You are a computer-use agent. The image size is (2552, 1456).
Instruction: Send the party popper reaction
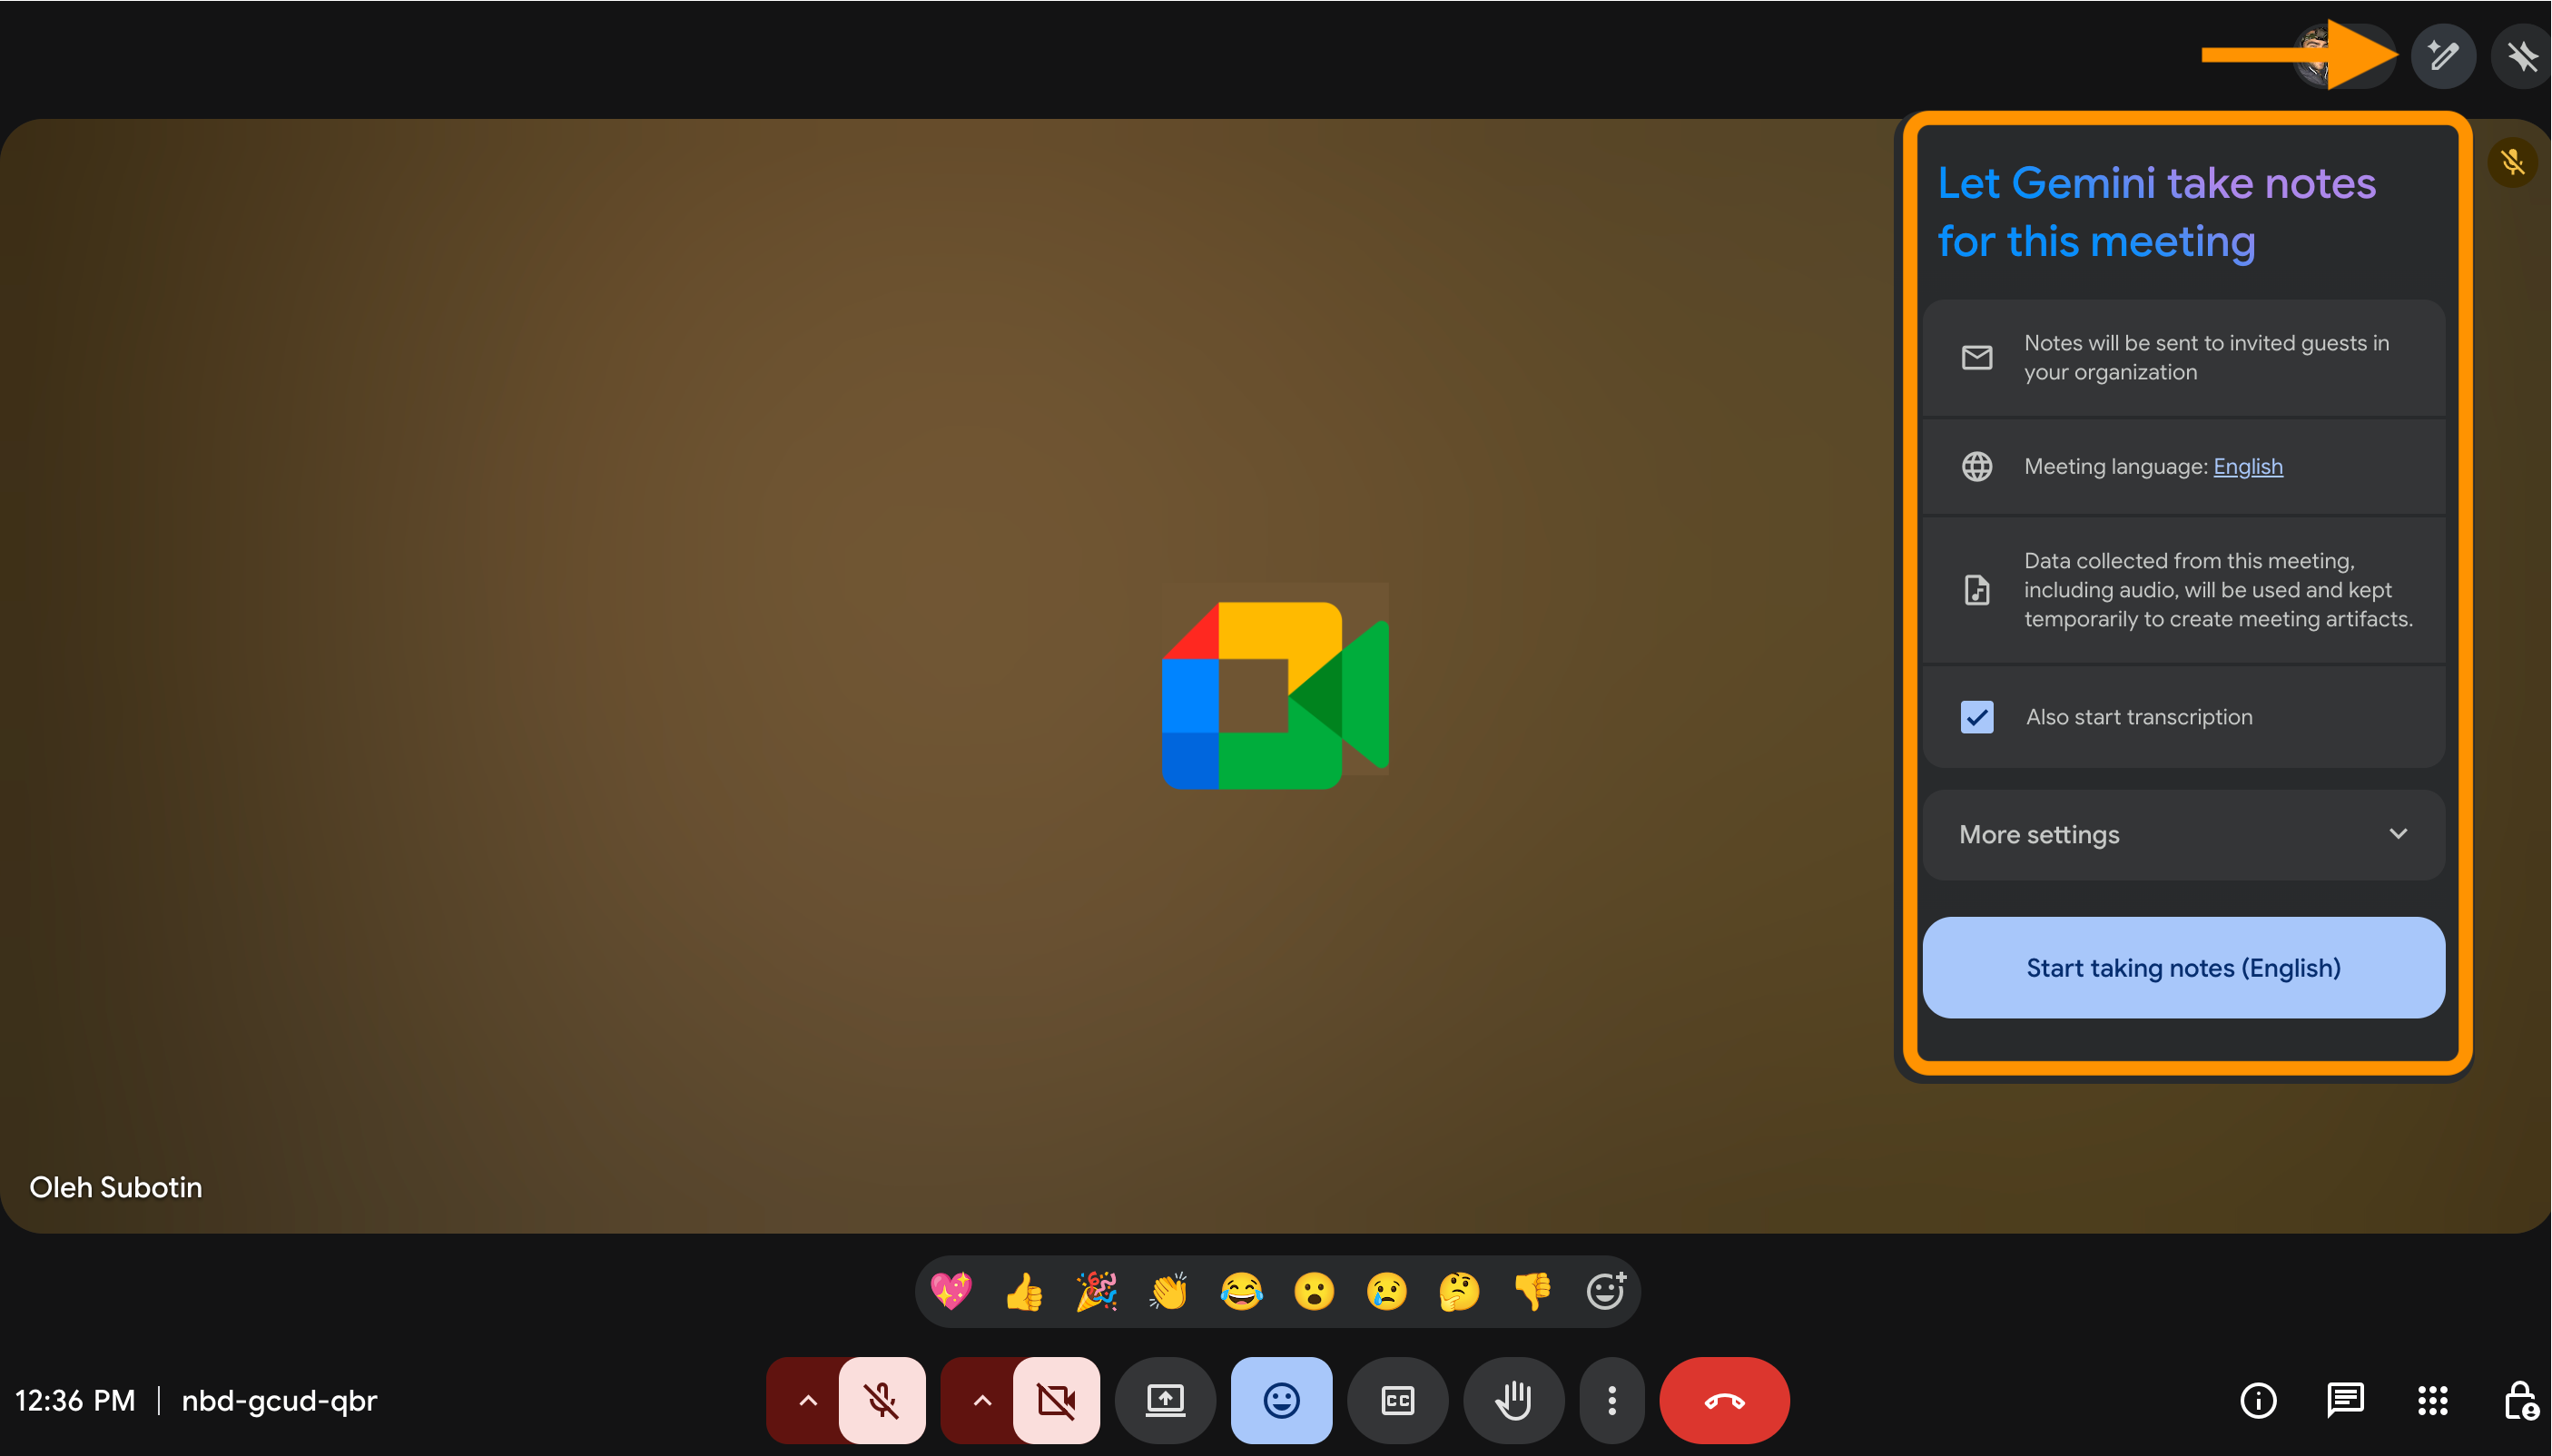click(1097, 1291)
